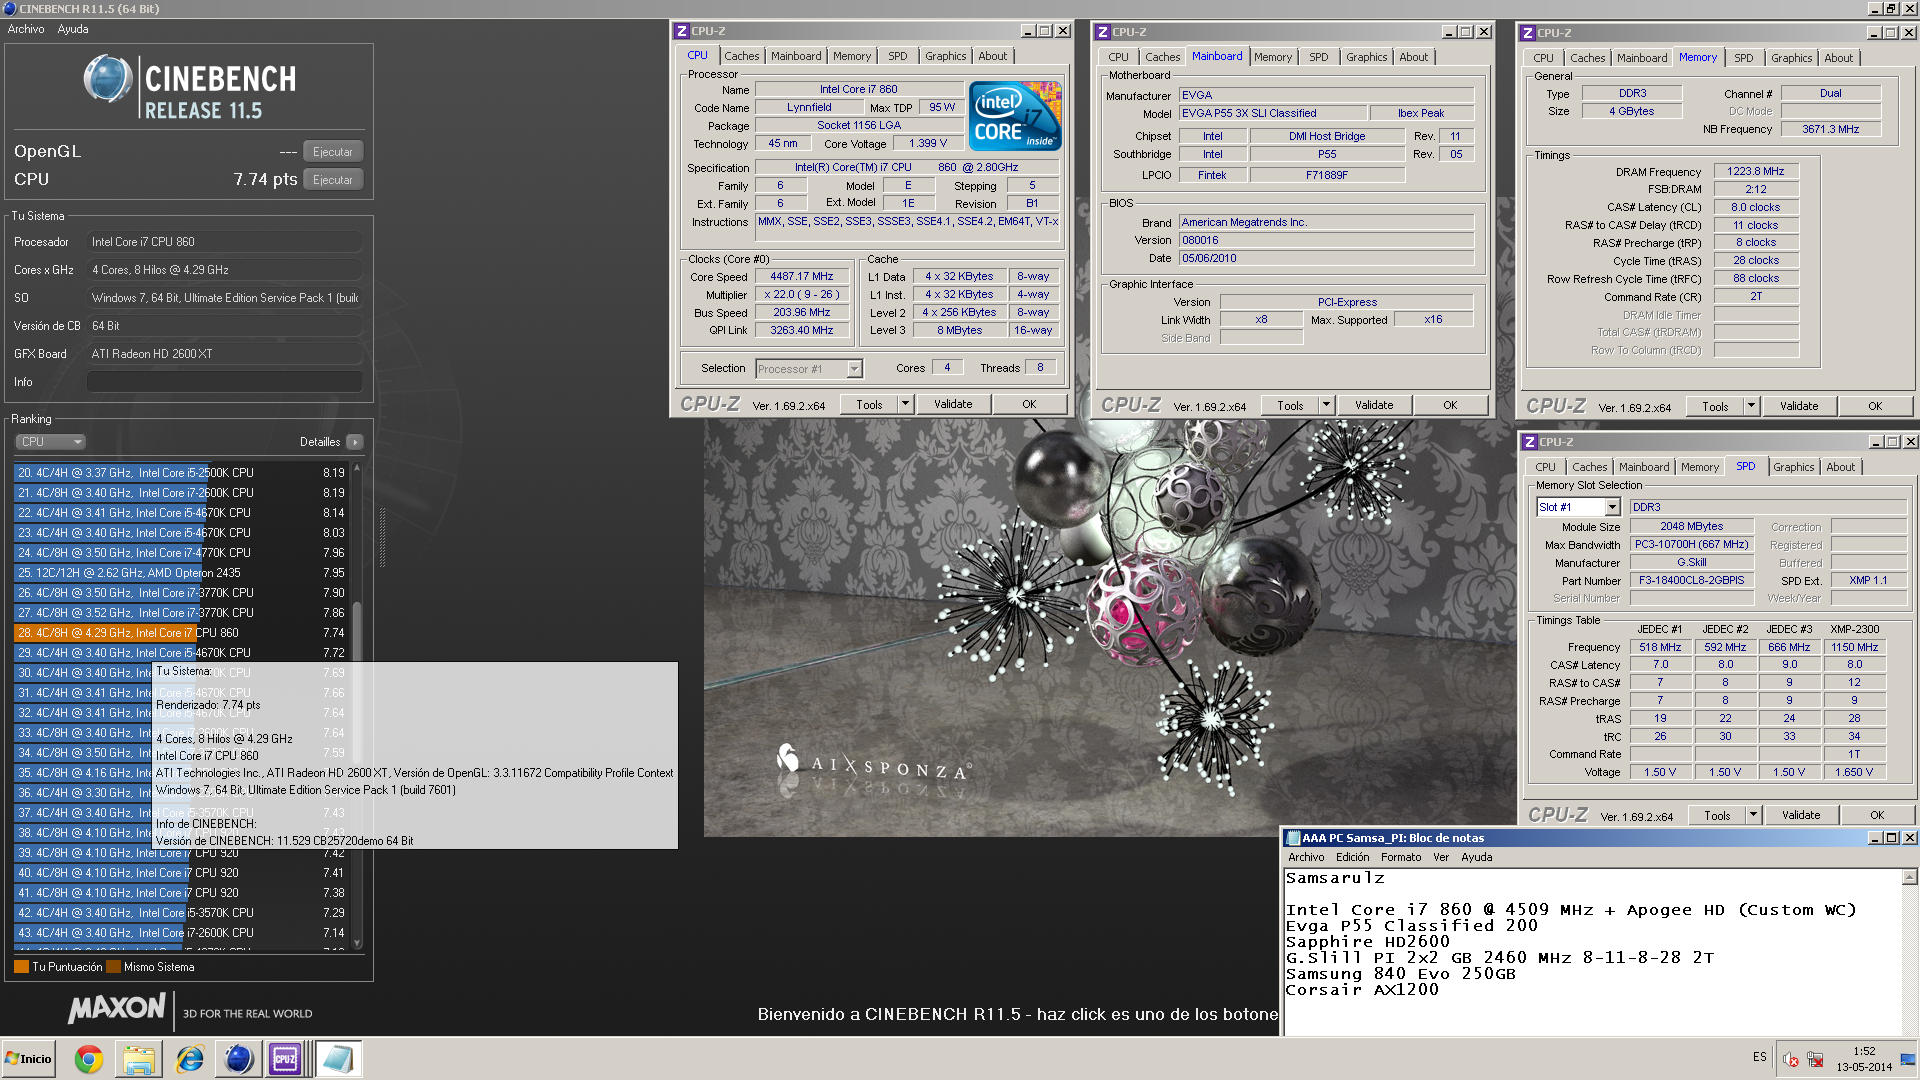Screen dimensions: 1920x1080
Task: Click Validate in the CPU-Z Memory window
Action: 1799,406
